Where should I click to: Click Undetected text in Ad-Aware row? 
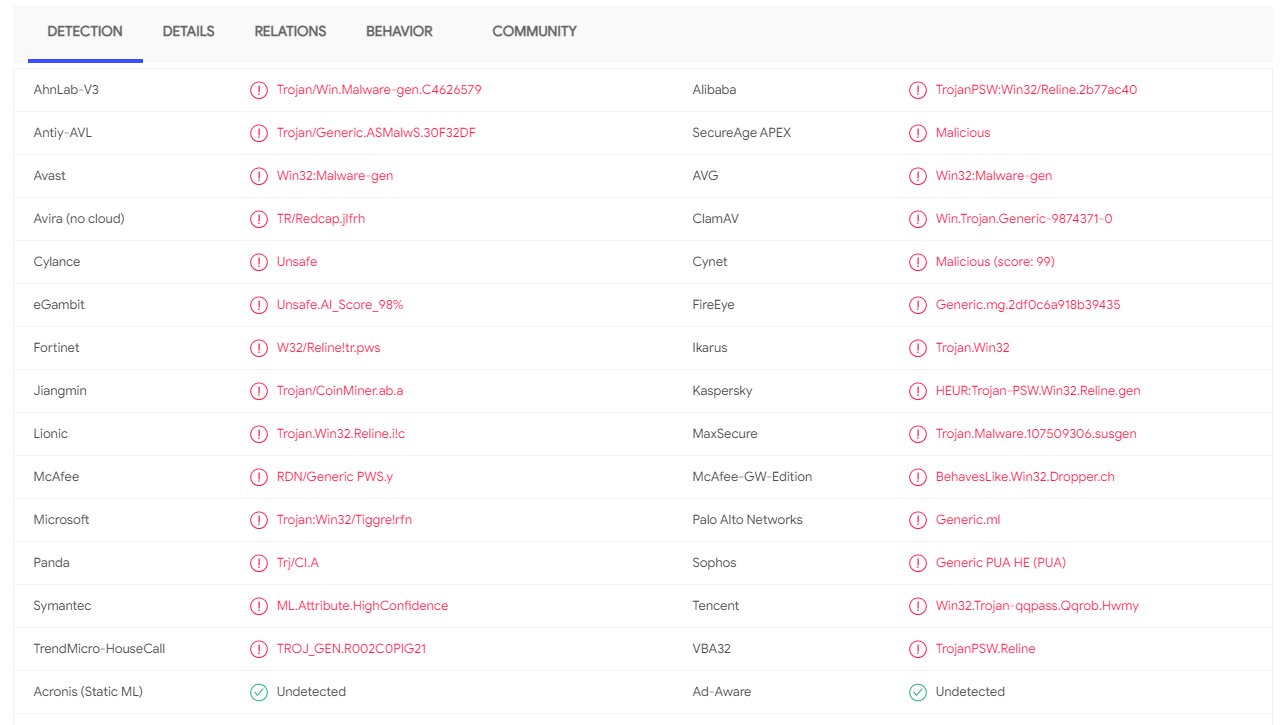tap(970, 692)
